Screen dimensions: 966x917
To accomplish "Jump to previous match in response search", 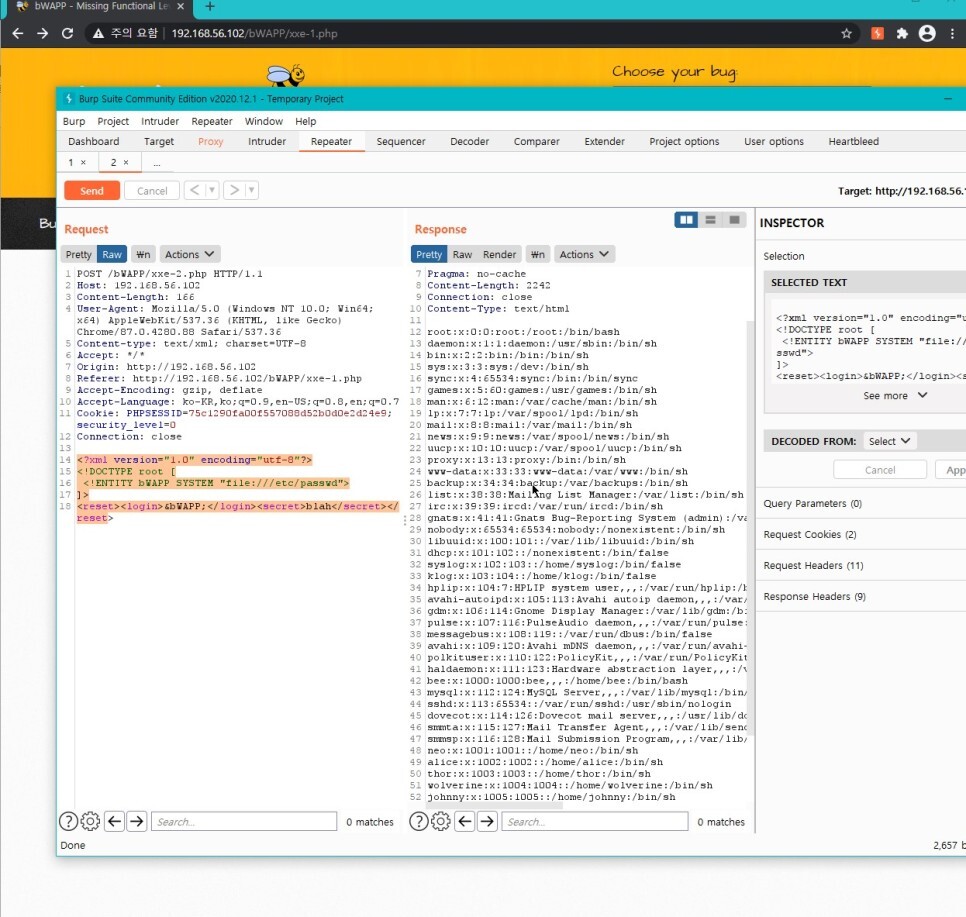I will pos(465,821).
